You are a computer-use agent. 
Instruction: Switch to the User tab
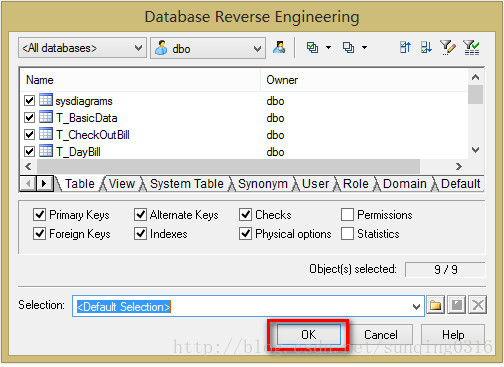coord(315,184)
